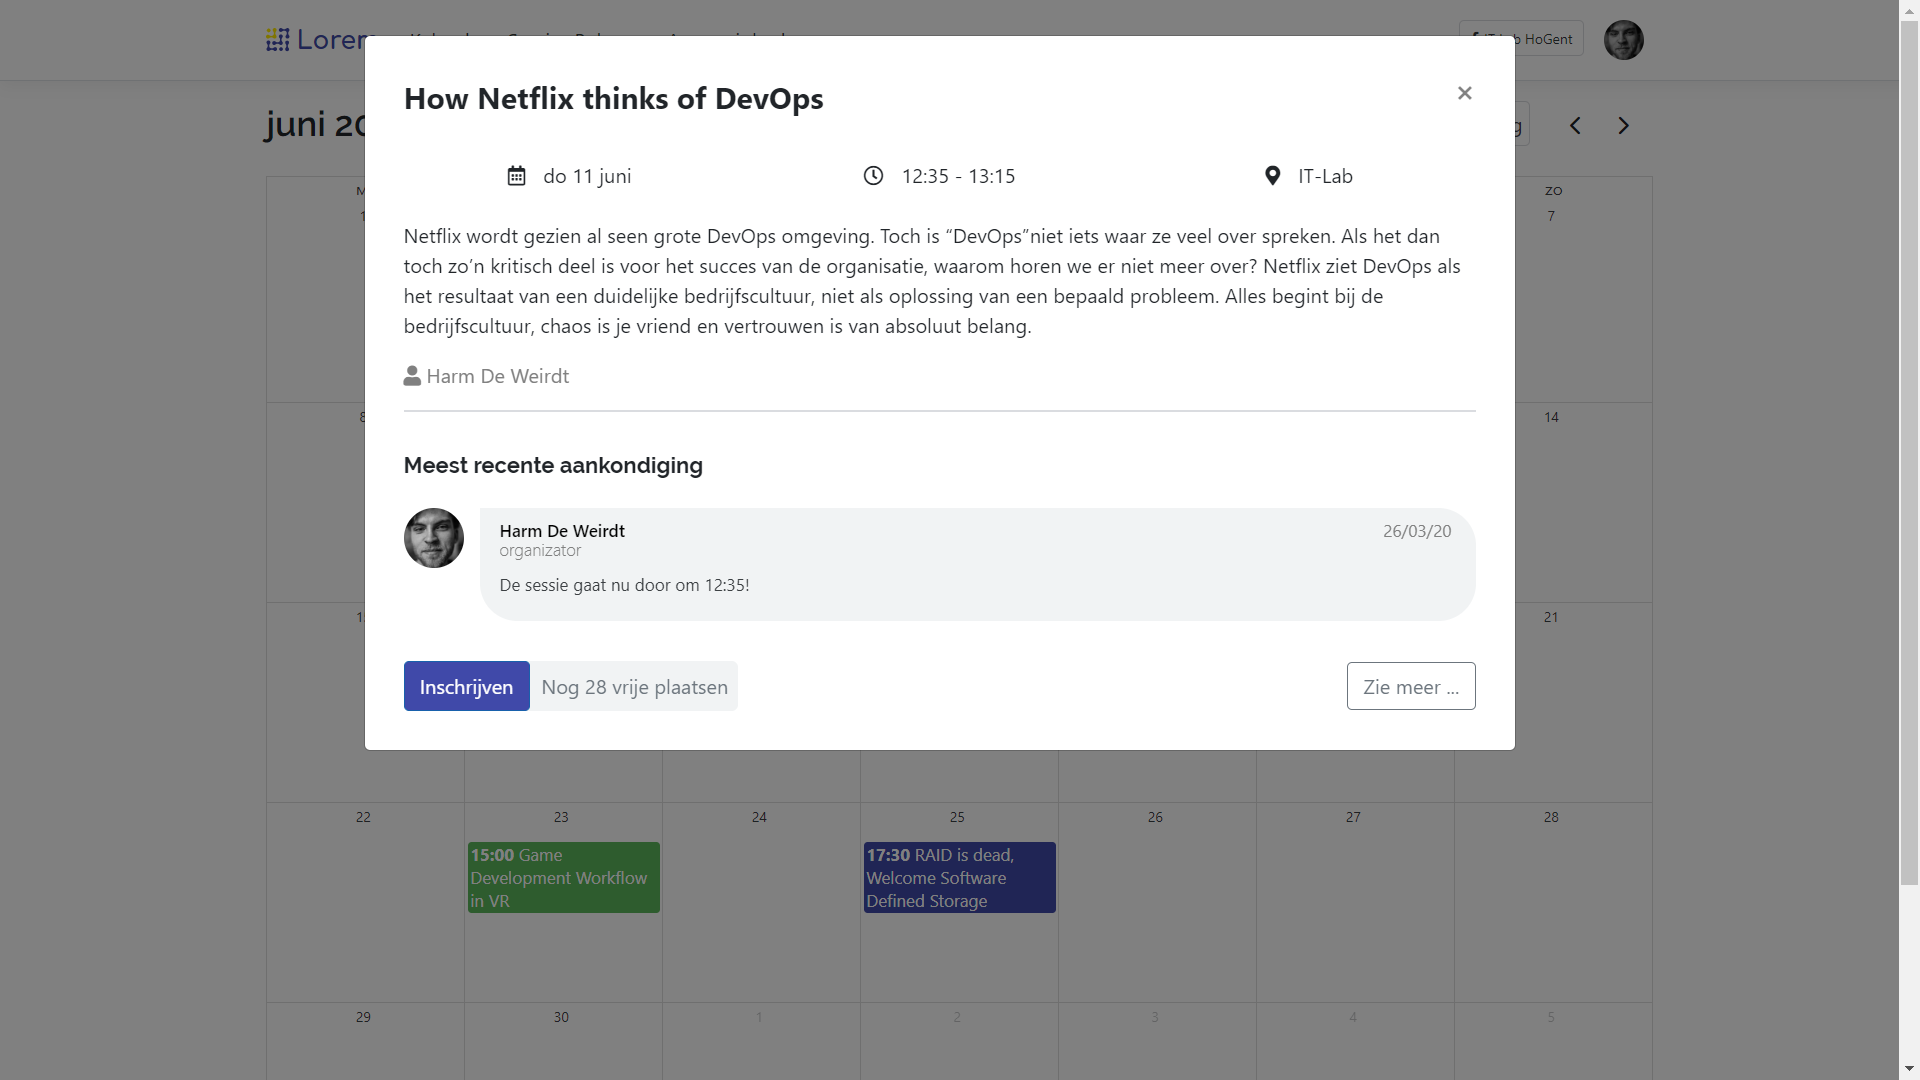This screenshot has height=1080, width=1920.
Task: Click the calendar date icon
Action: point(516,176)
